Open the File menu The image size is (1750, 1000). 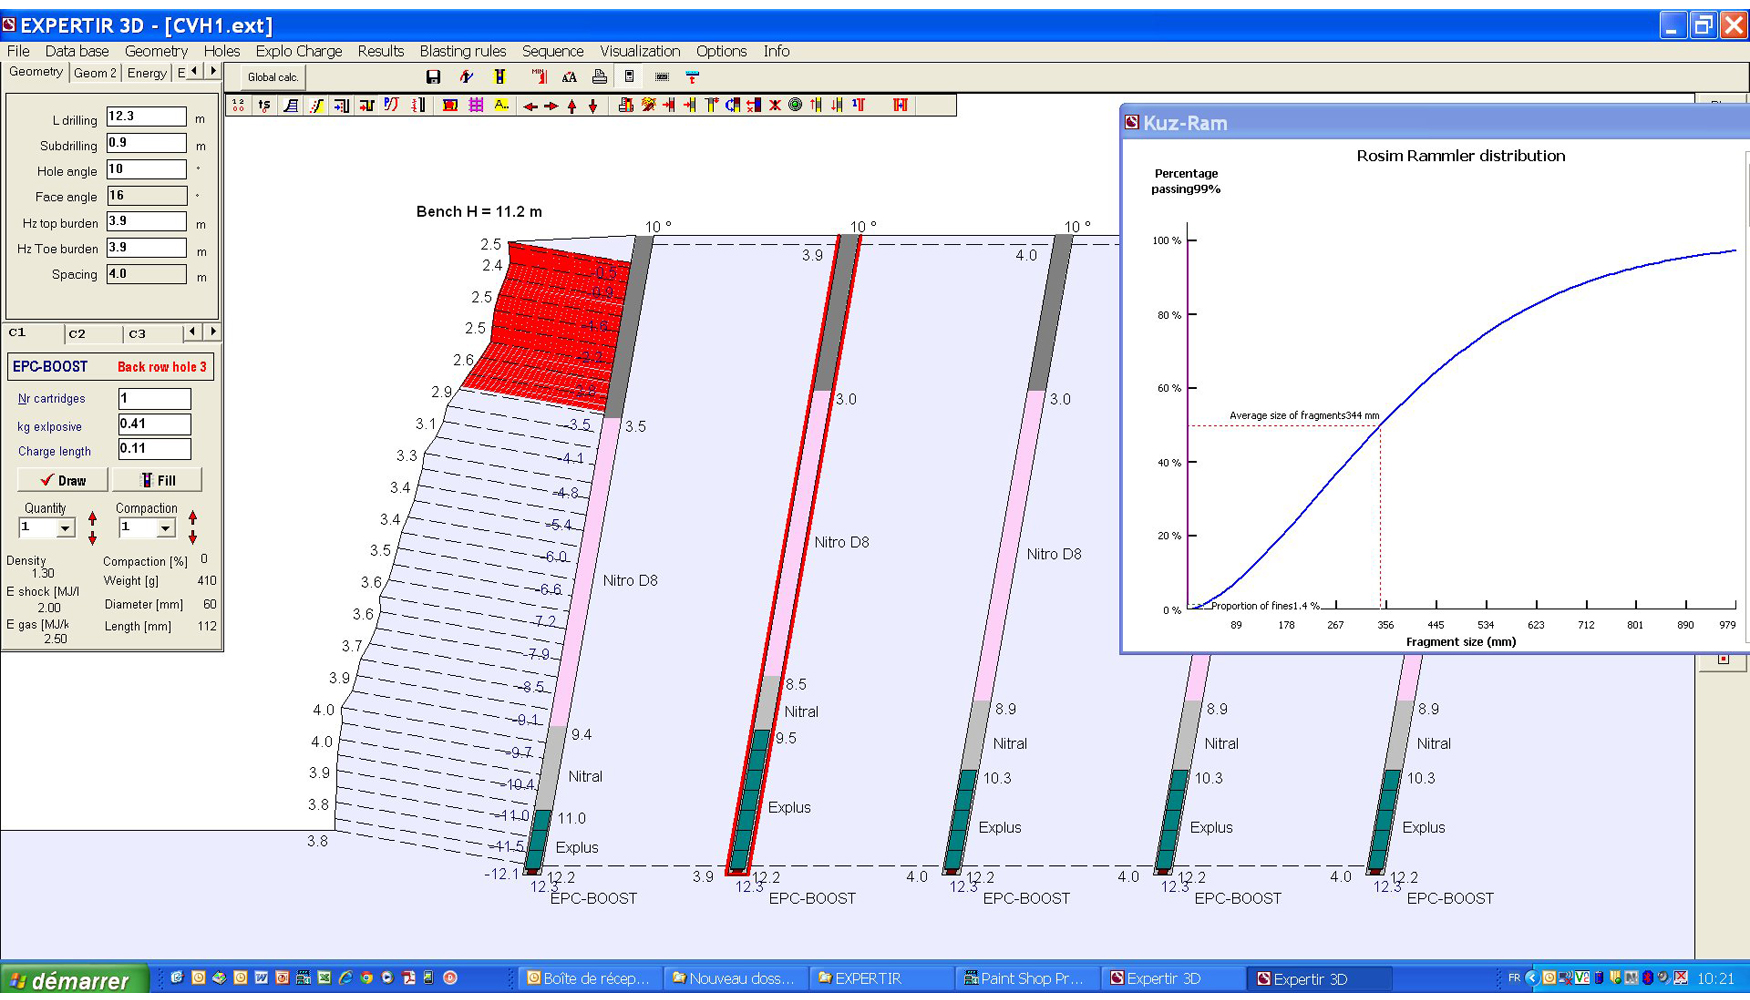coord(18,51)
